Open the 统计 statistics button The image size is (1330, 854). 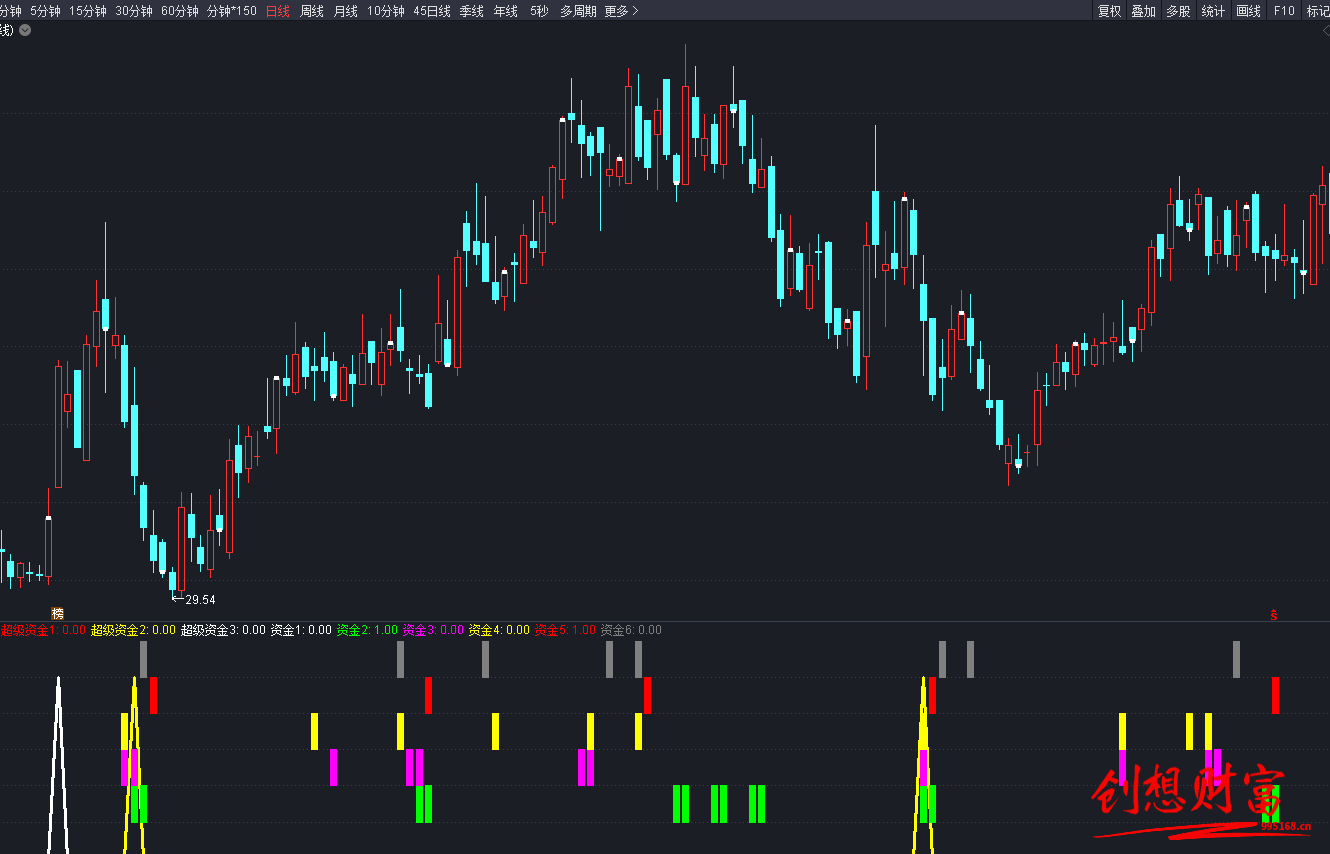(x=1213, y=11)
